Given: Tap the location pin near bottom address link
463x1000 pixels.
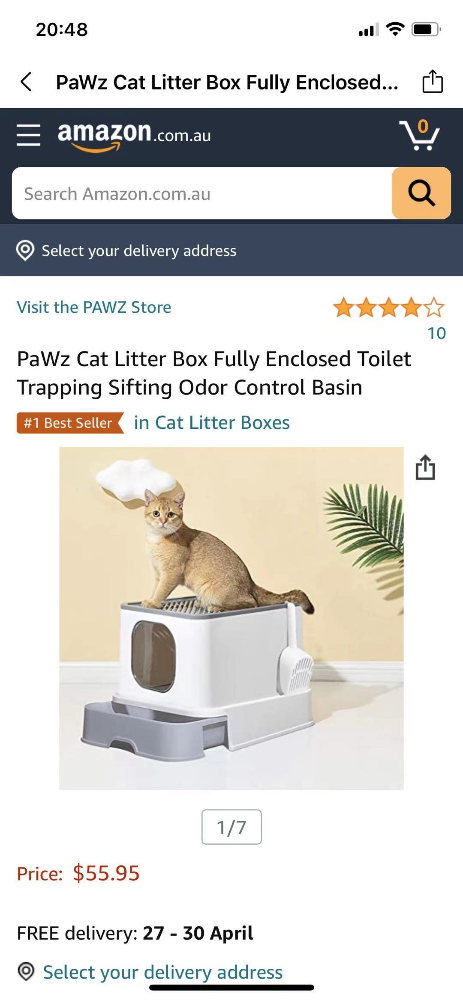Looking at the screenshot, I should tap(26, 972).
